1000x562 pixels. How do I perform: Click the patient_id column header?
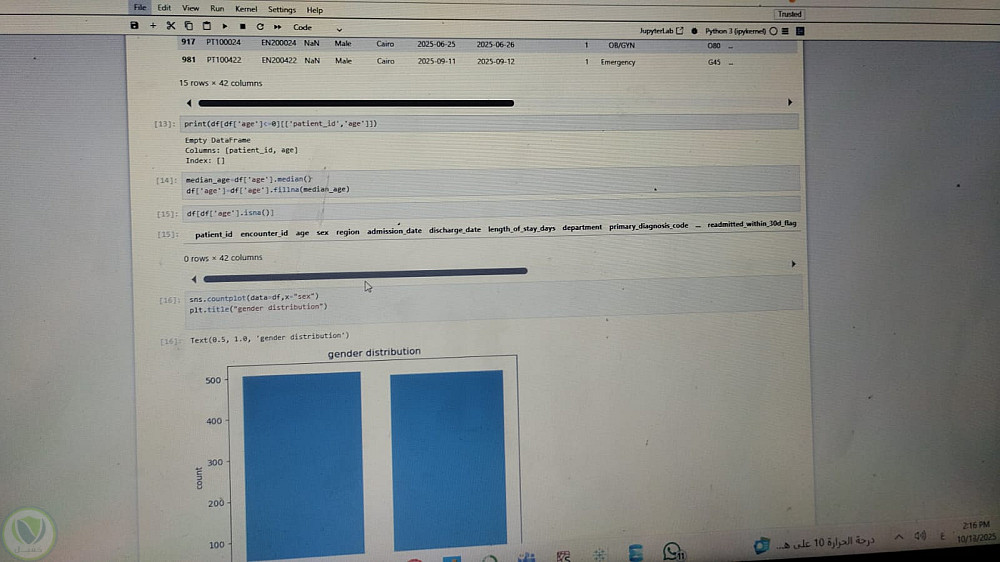point(214,235)
